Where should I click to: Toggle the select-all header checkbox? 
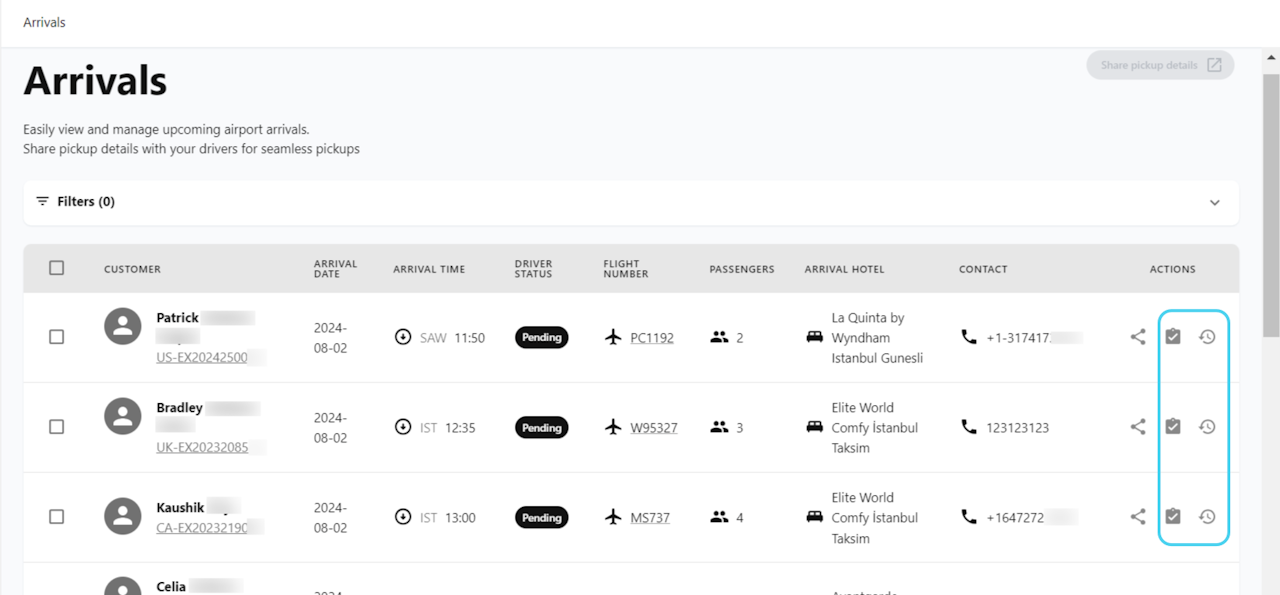pyautogui.click(x=57, y=268)
